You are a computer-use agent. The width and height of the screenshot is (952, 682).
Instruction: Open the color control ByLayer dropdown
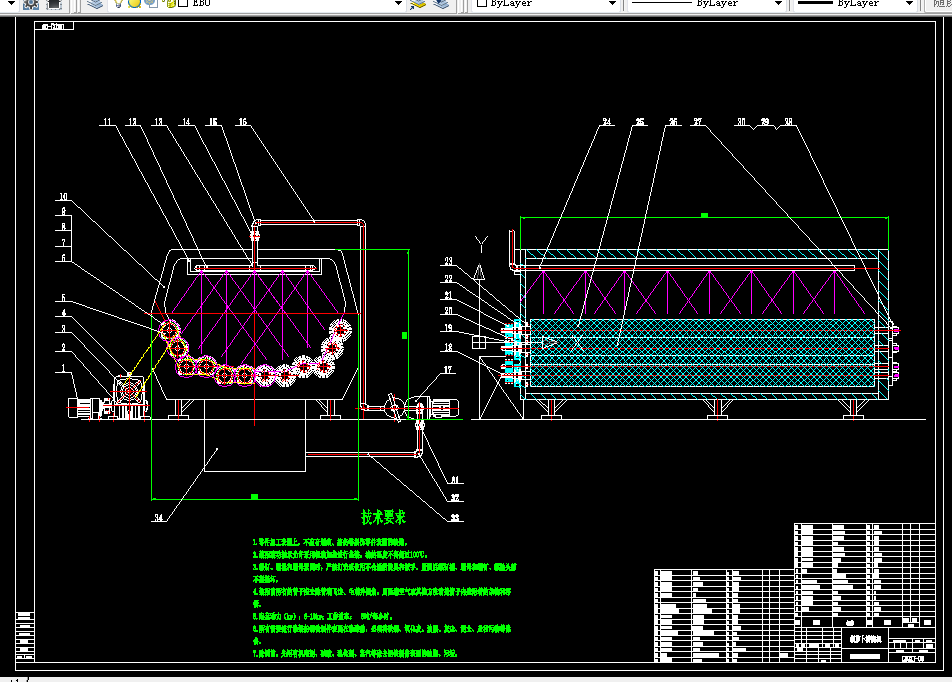coord(612,4)
